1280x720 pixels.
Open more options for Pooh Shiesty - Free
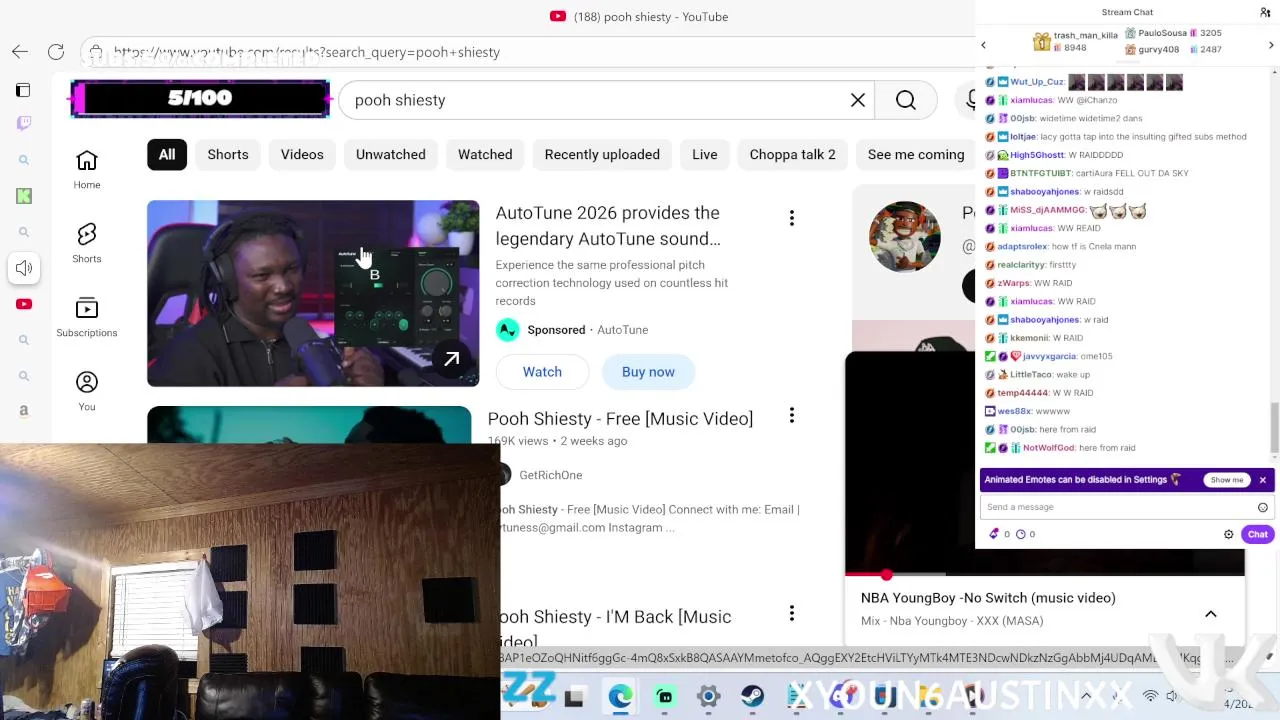792,415
